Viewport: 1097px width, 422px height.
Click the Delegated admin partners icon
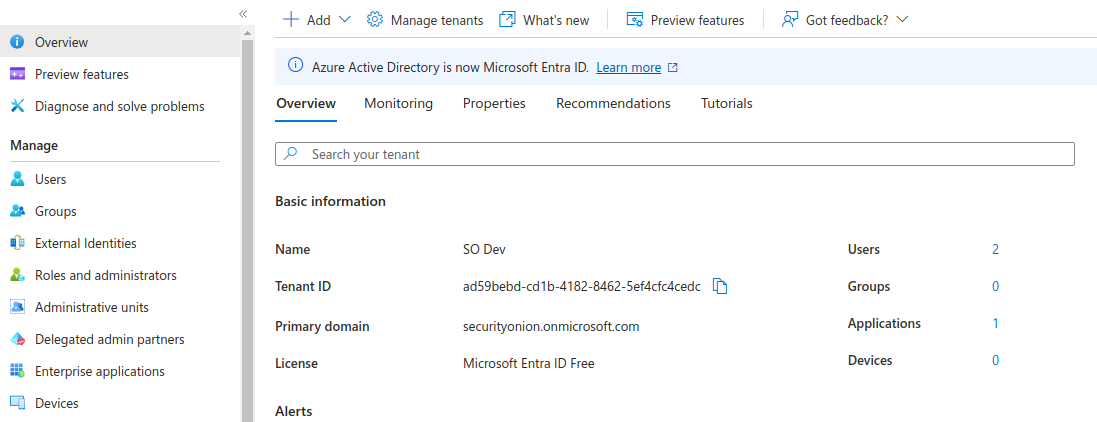tap(17, 340)
